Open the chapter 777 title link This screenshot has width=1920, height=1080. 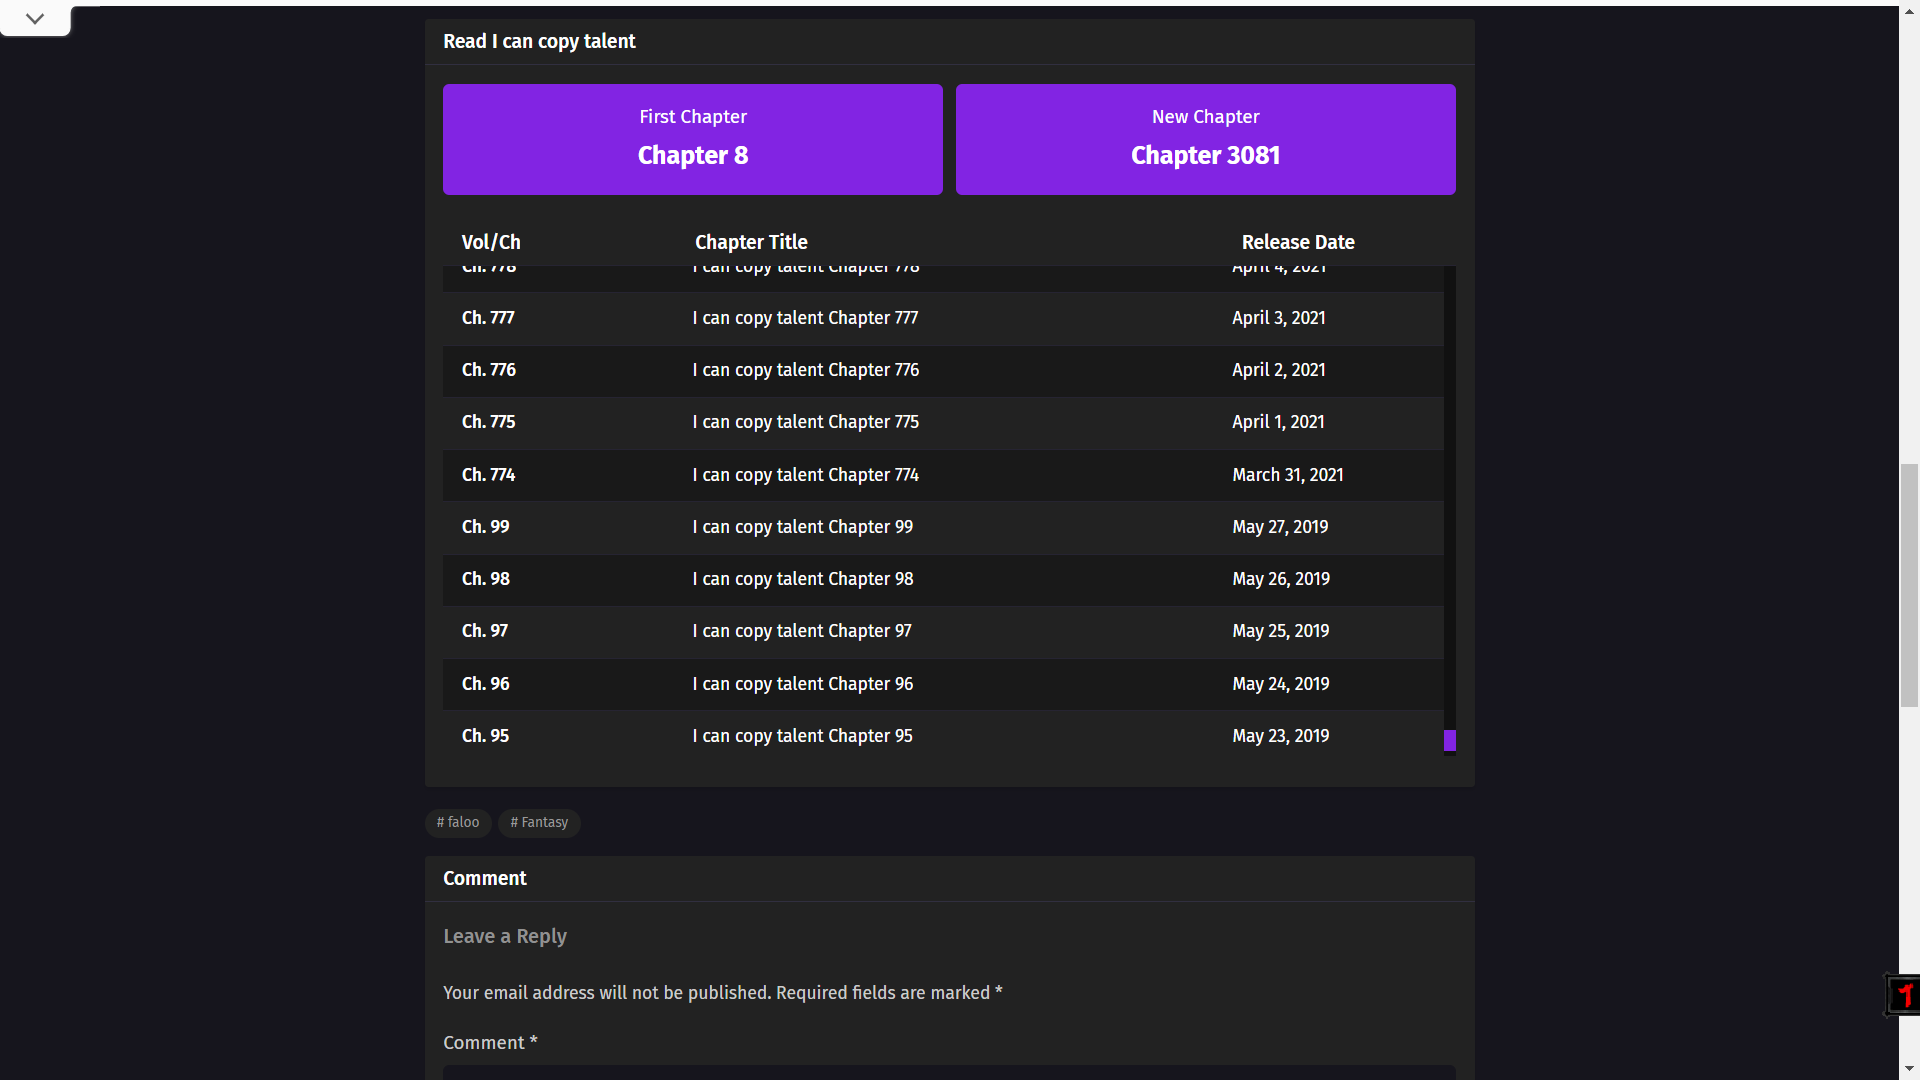[805, 318]
